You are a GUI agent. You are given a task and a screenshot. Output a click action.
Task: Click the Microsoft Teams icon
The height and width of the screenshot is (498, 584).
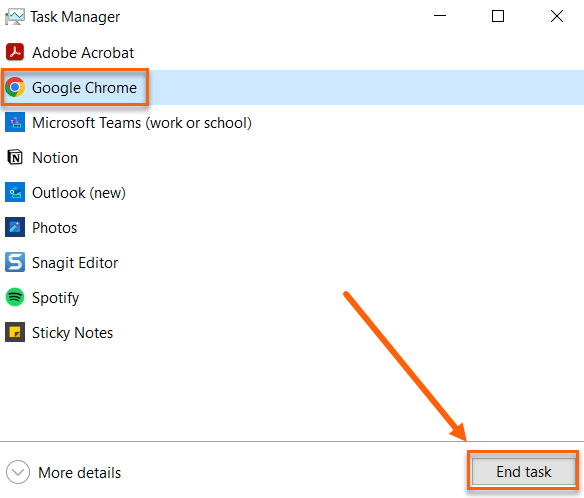tap(15, 122)
